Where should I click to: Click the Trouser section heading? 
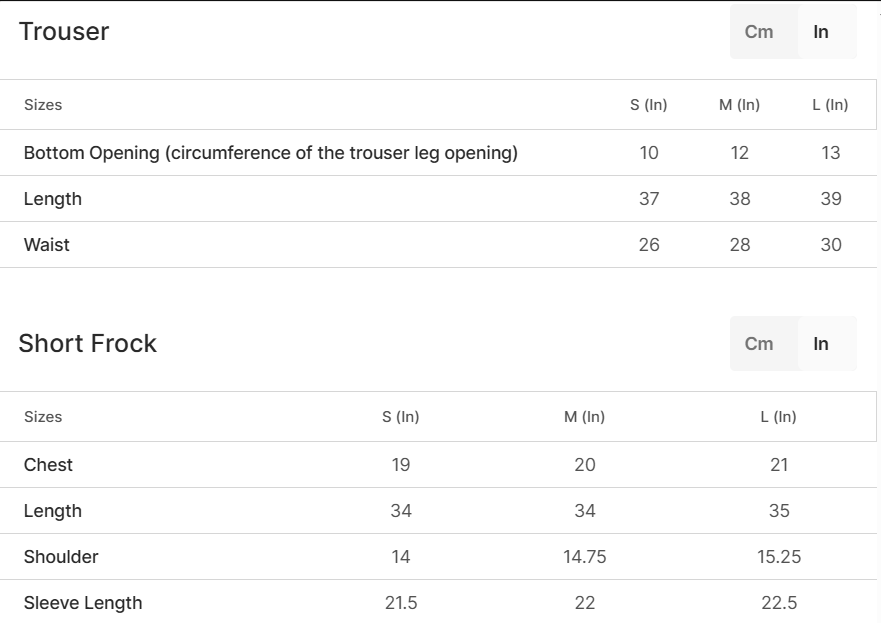64,32
